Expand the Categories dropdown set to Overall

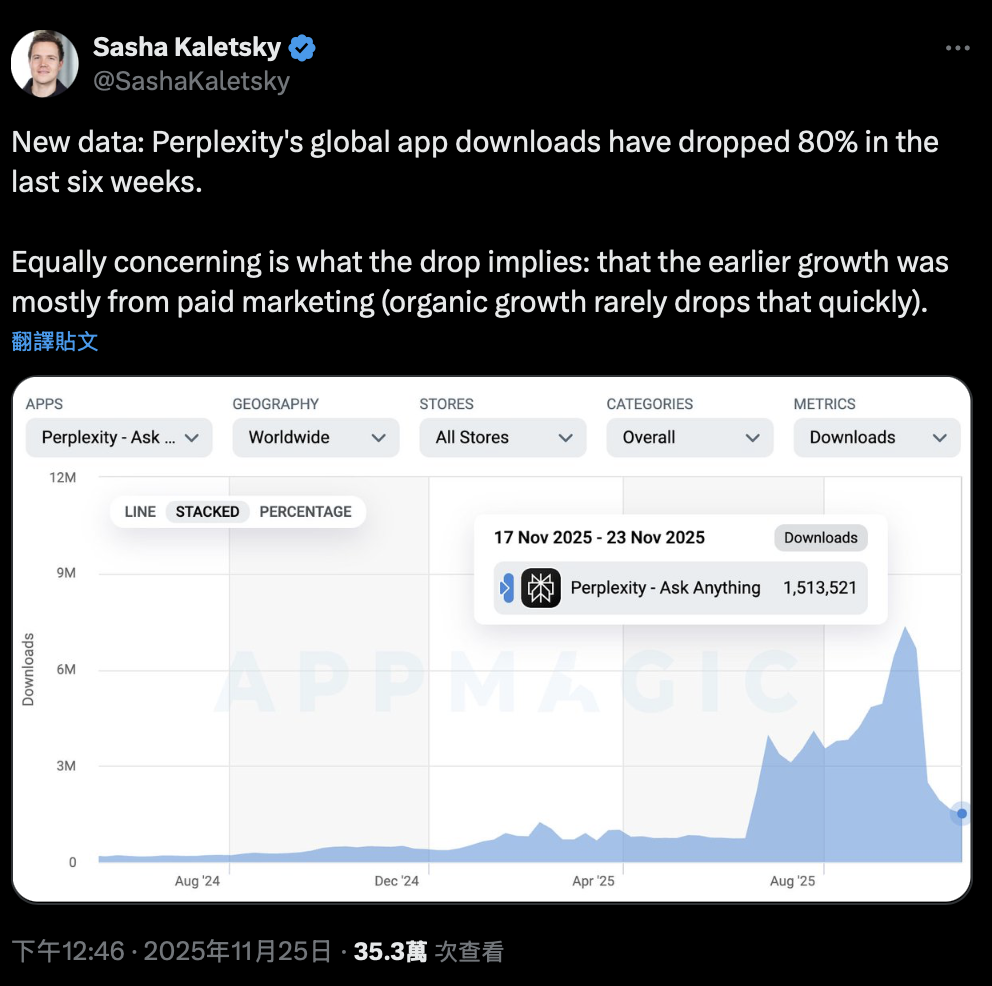tap(689, 437)
